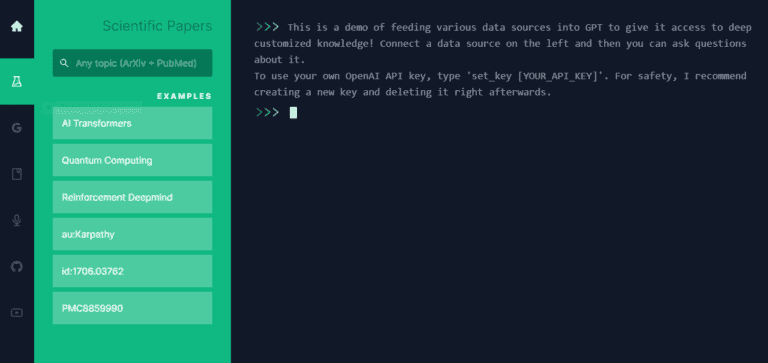Open the document file source icon
The height and width of the screenshot is (363, 768).
17,174
